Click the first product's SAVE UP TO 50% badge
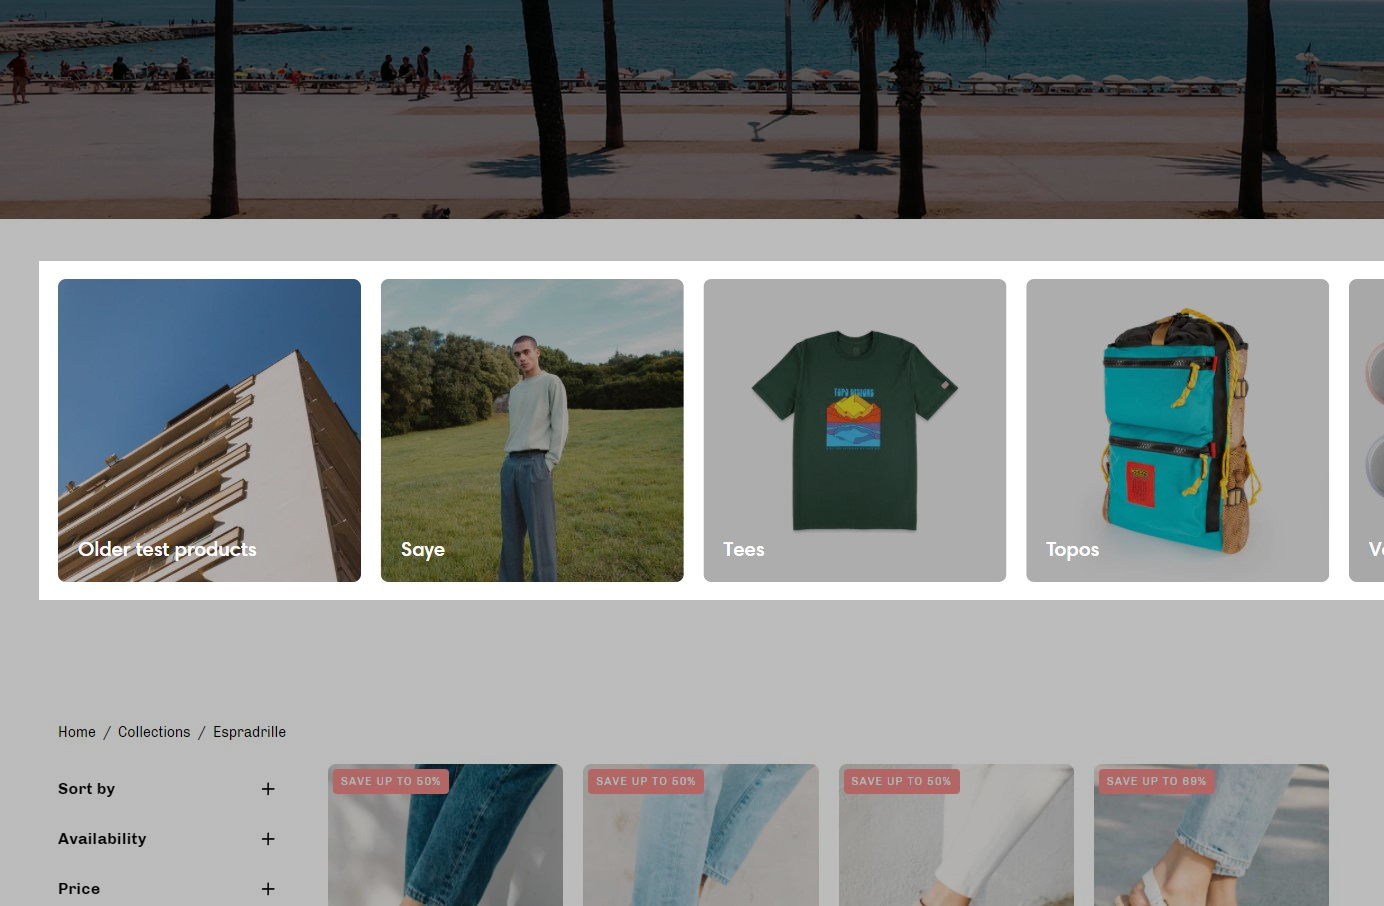The height and width of the screenshot is (906, 1384). [x=390, y=781]
